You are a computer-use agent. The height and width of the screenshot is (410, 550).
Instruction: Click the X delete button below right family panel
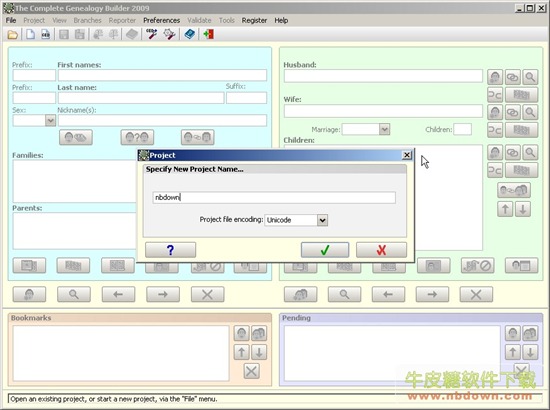tap(476, 294)
